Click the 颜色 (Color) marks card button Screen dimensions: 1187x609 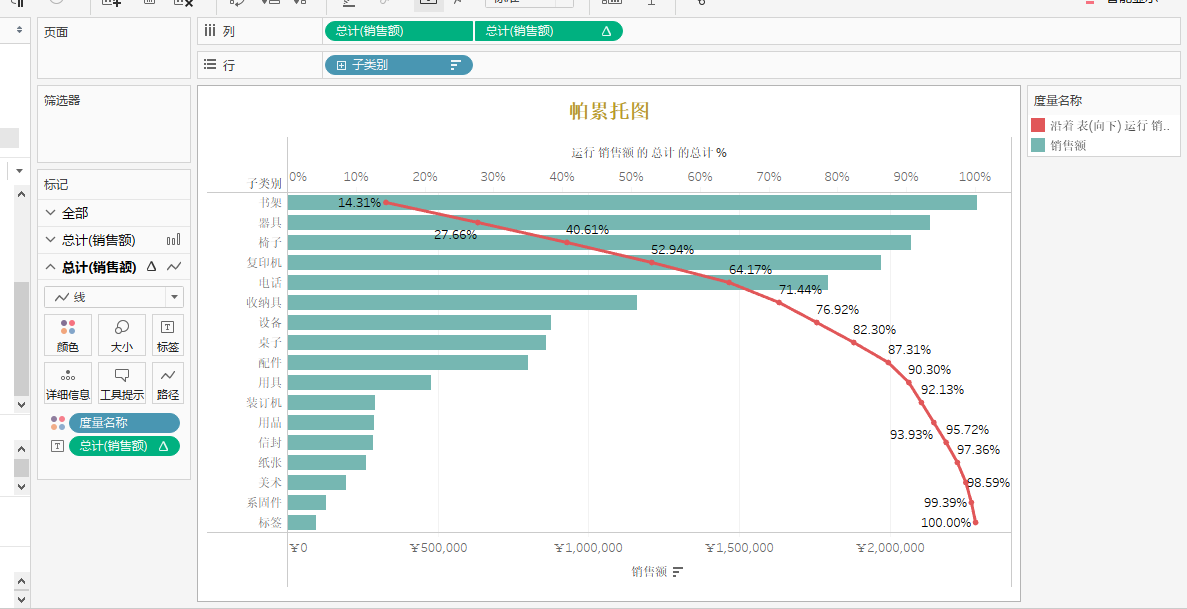(68, 334)
